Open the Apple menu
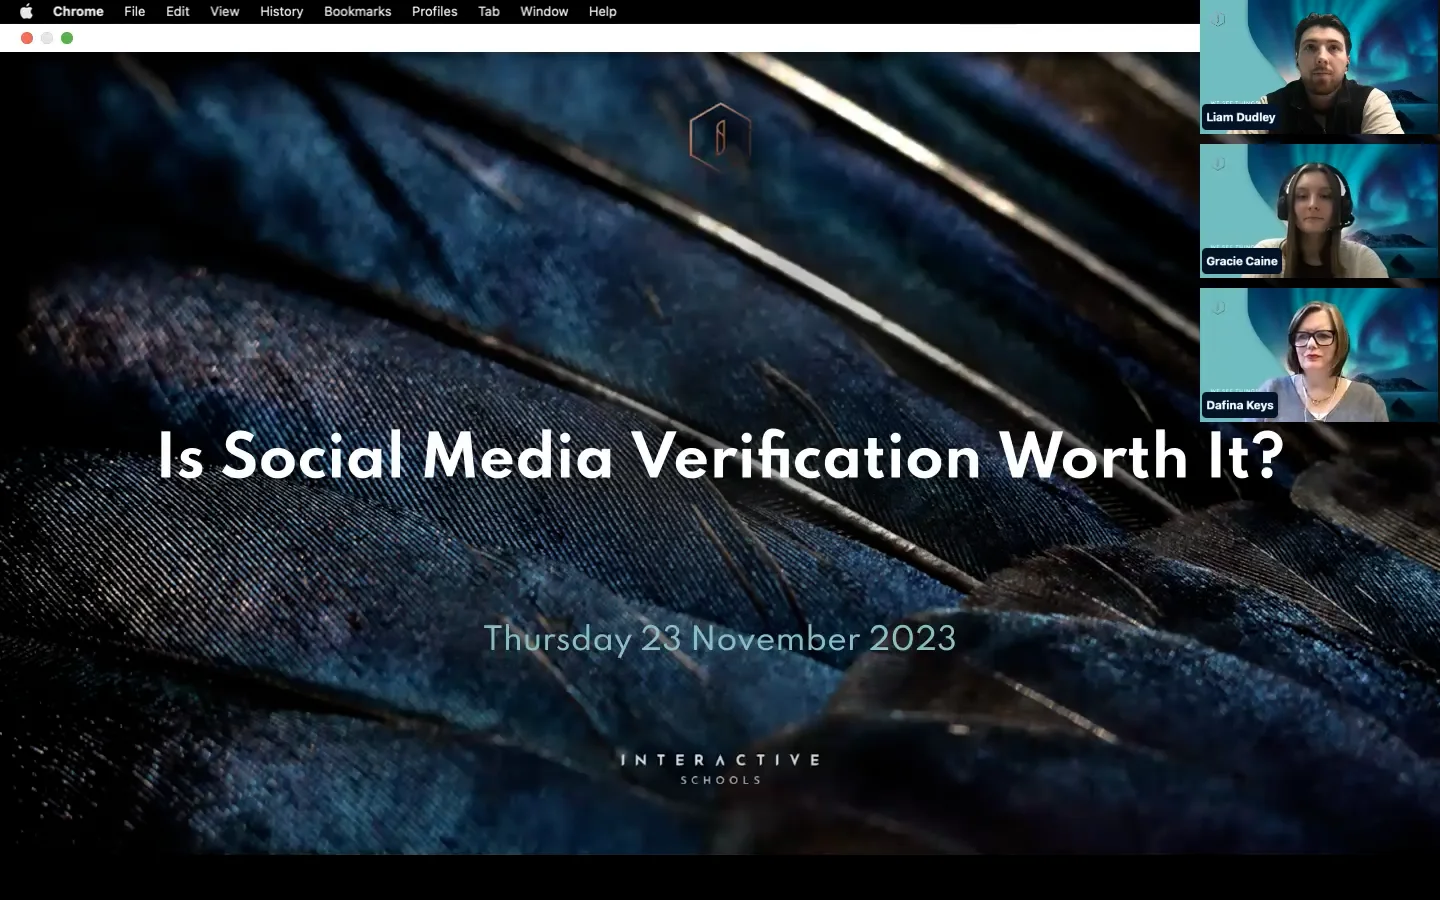The width and height of the screenshot is (1440, 900). point(26,11)
